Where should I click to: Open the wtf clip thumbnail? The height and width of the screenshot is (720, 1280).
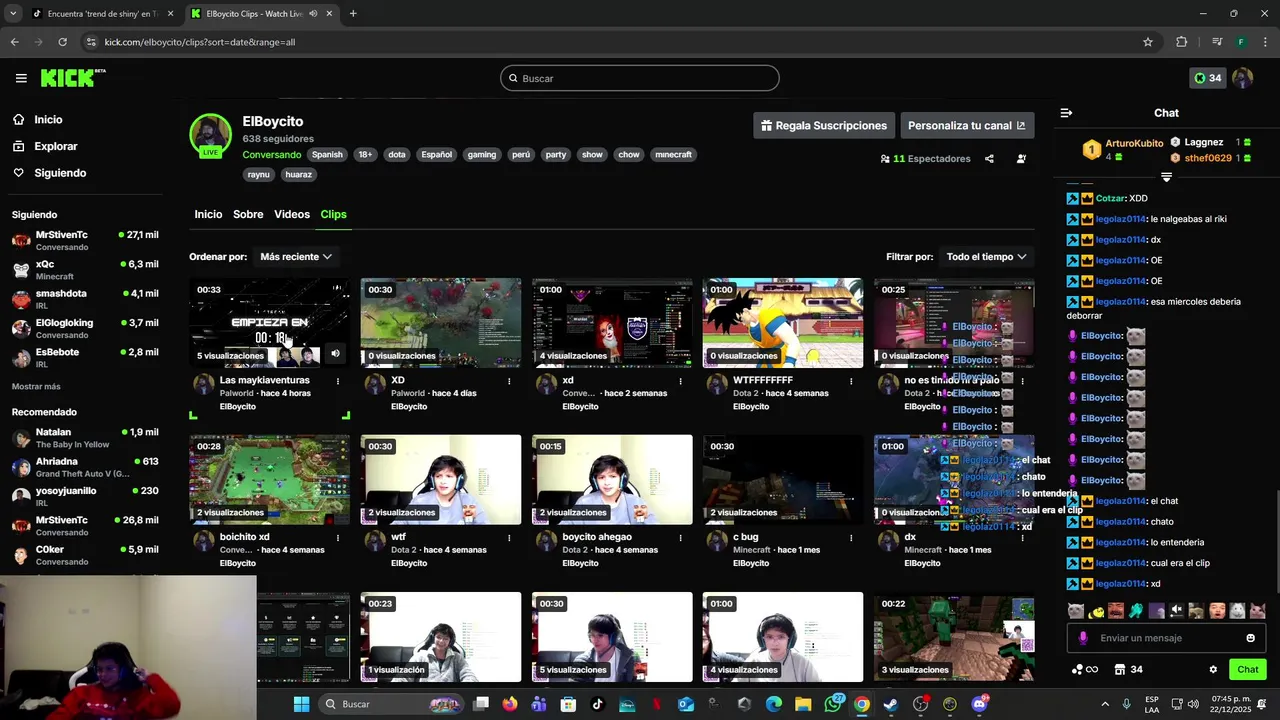(441, 479)
